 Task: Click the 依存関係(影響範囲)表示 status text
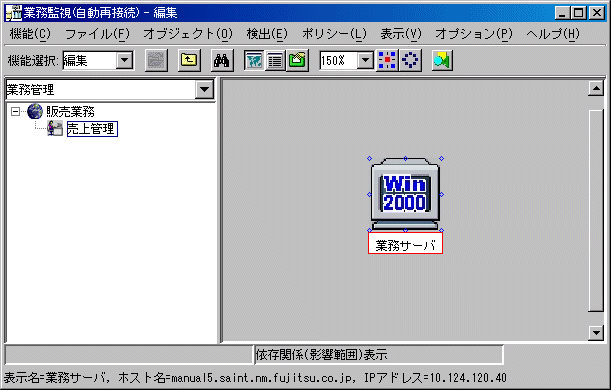click(321, 355)
